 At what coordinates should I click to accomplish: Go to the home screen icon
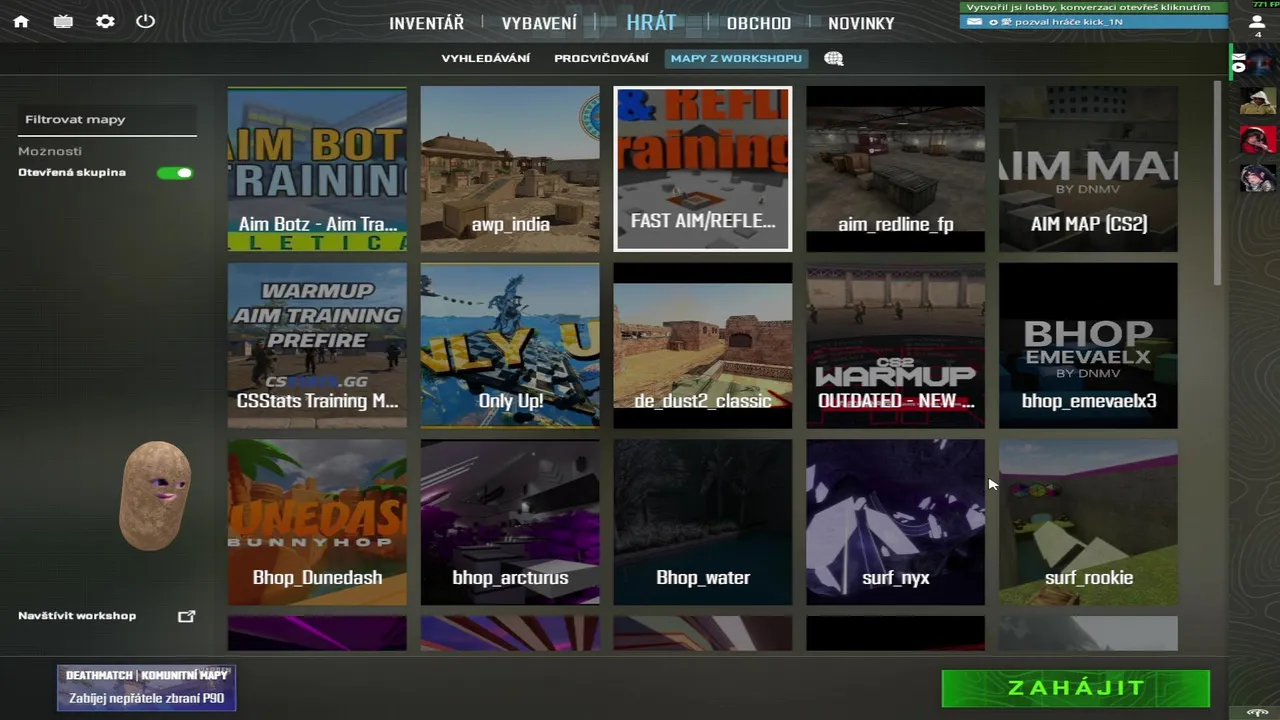(x=21, y=21)
